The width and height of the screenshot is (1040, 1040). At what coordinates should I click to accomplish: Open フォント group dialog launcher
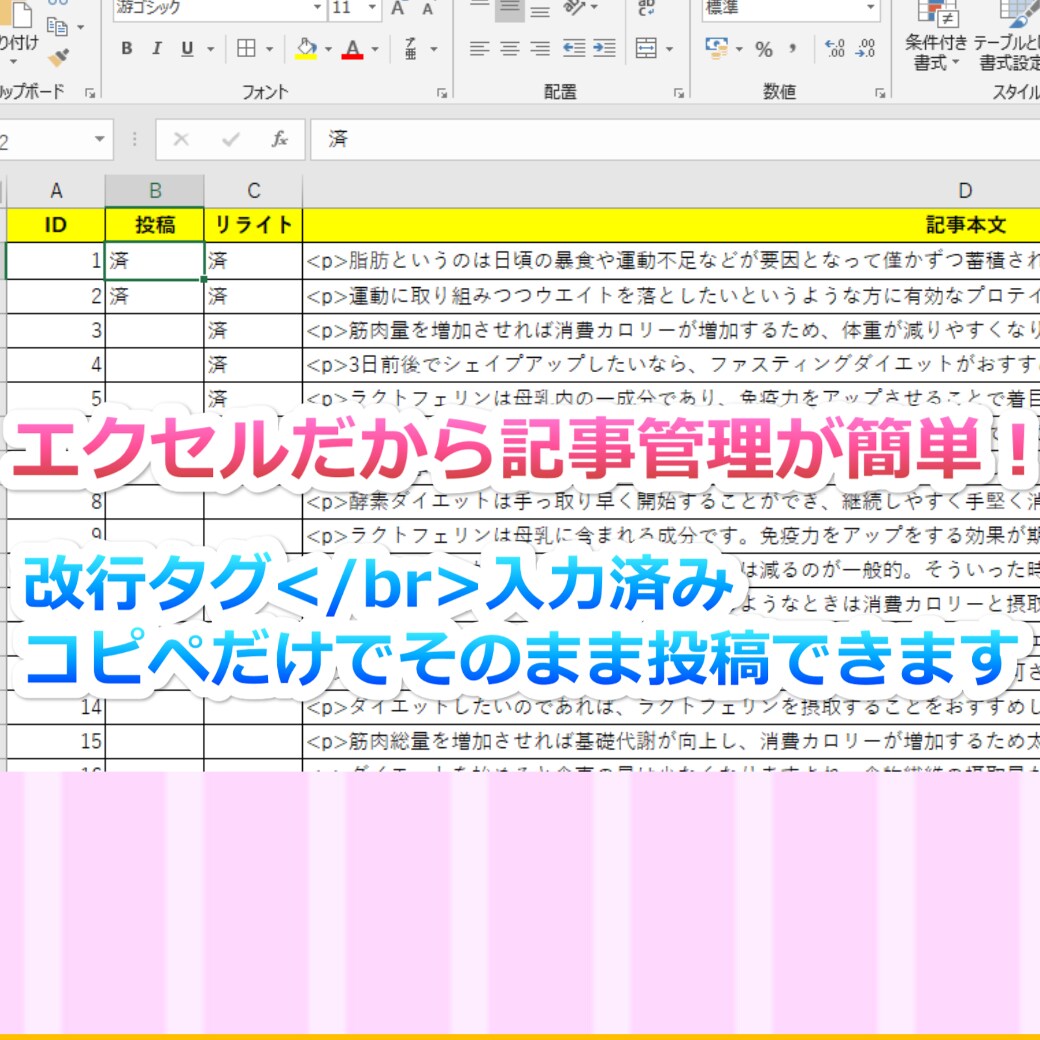(442, 94)
